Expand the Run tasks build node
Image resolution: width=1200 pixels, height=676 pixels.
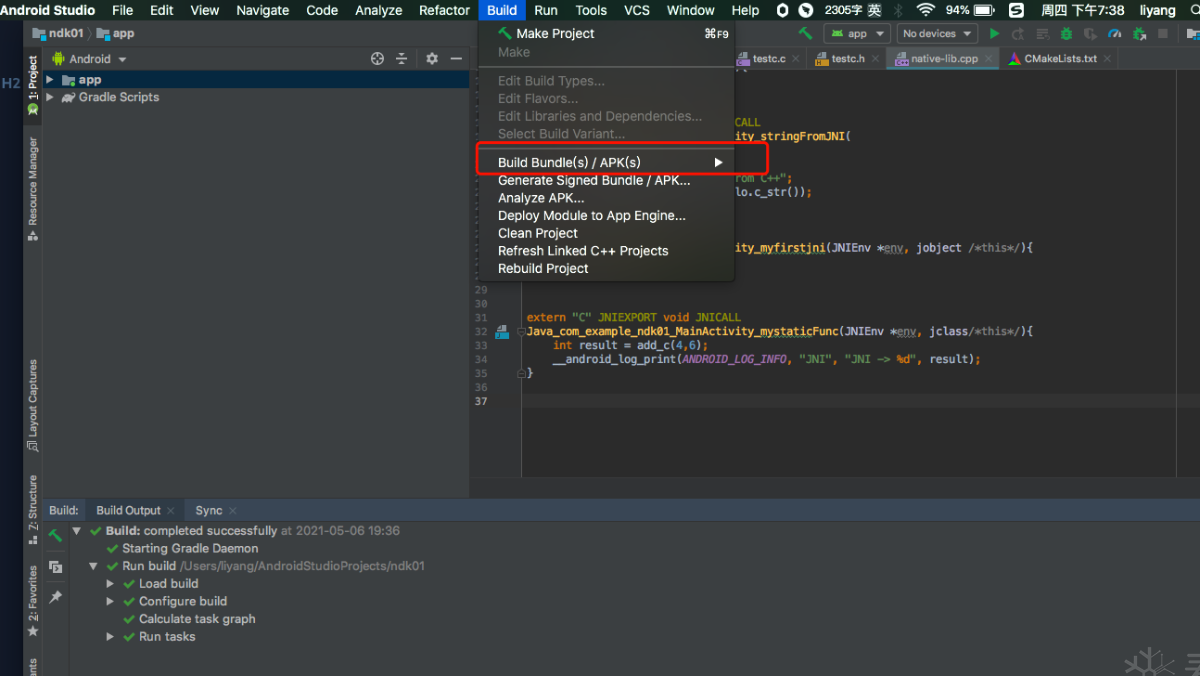(110, 637)
